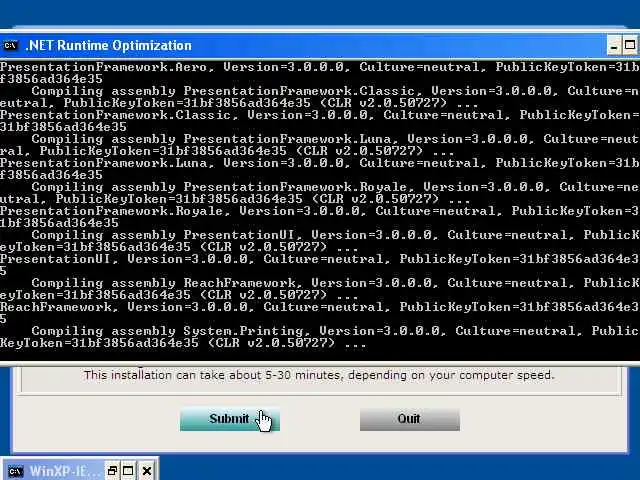This screenshot has width=640, height=480.
Task: Click the 'Compiling assembly System.Printing' line
Action: click(x=335, y=331)
